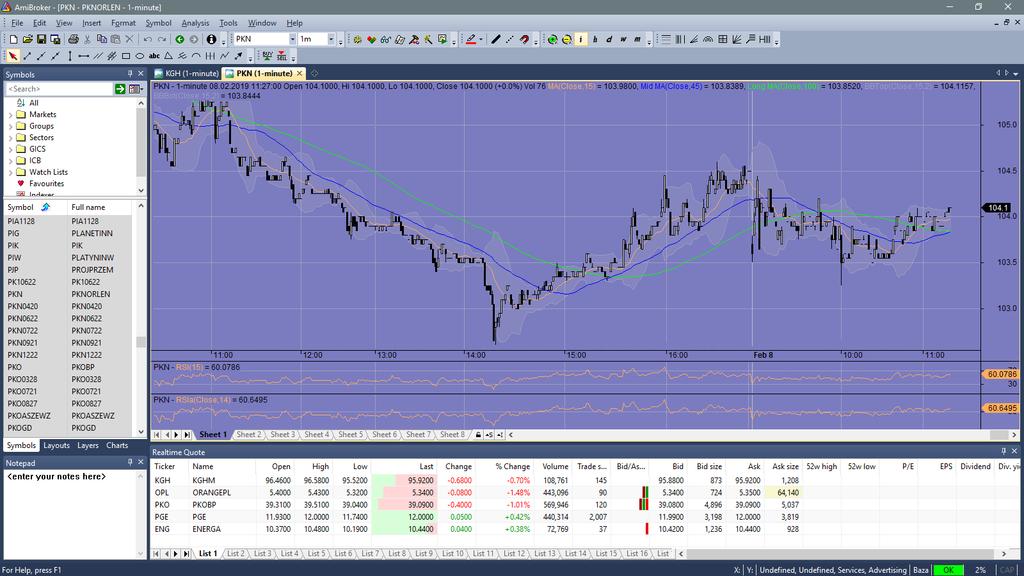Viewport: 1024px width, 576px height.
Task: Select the Horizontal line drawing tool
Action: coord(84,56)
